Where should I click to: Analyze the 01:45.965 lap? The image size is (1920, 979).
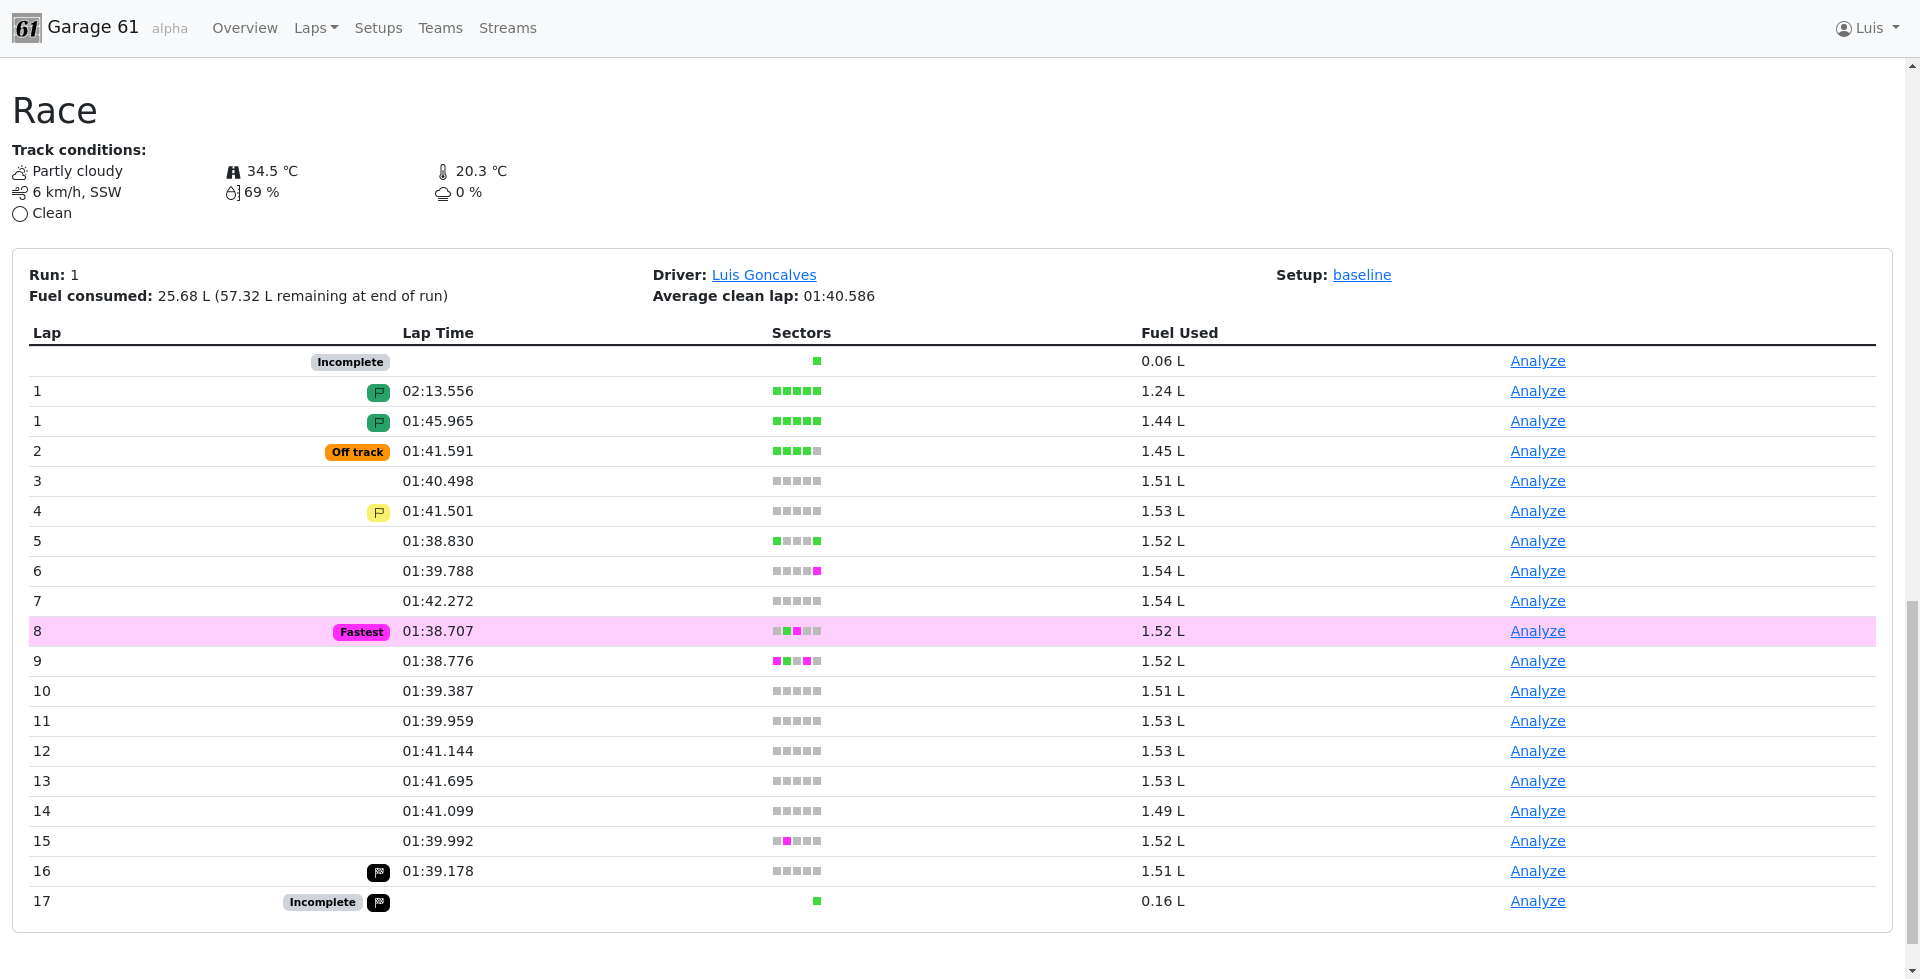[1538, 421]
